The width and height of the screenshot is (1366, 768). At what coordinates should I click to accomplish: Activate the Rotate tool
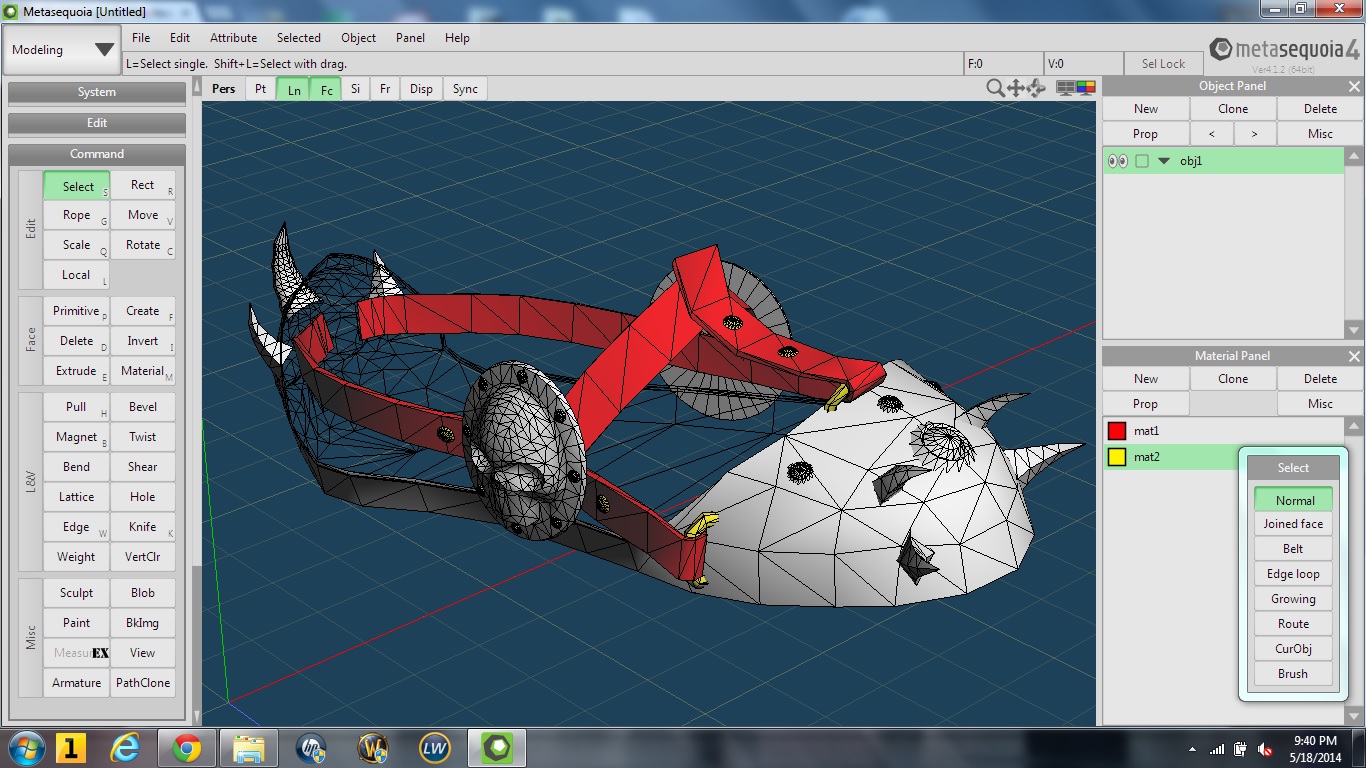click(143, 245)
